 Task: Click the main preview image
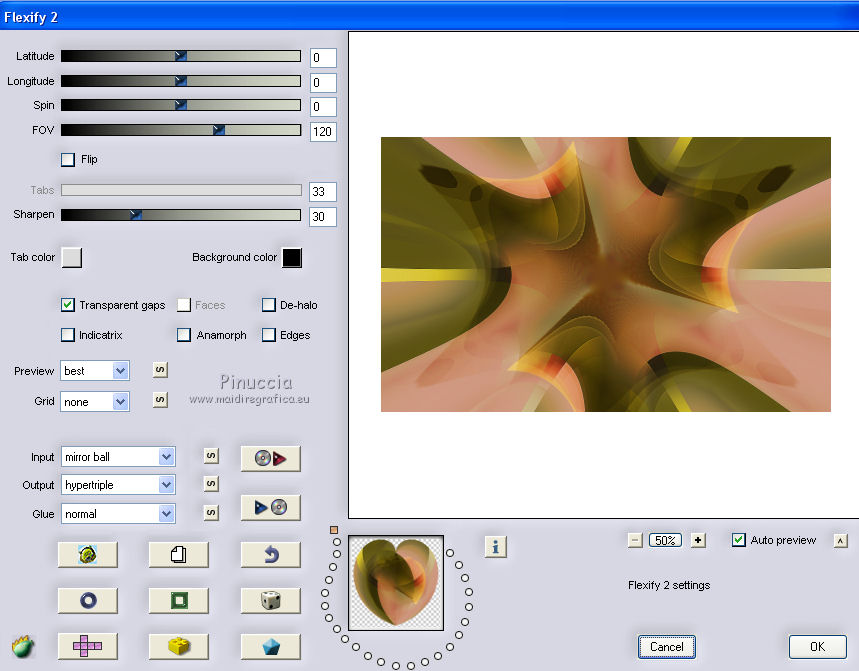[606, 274]
